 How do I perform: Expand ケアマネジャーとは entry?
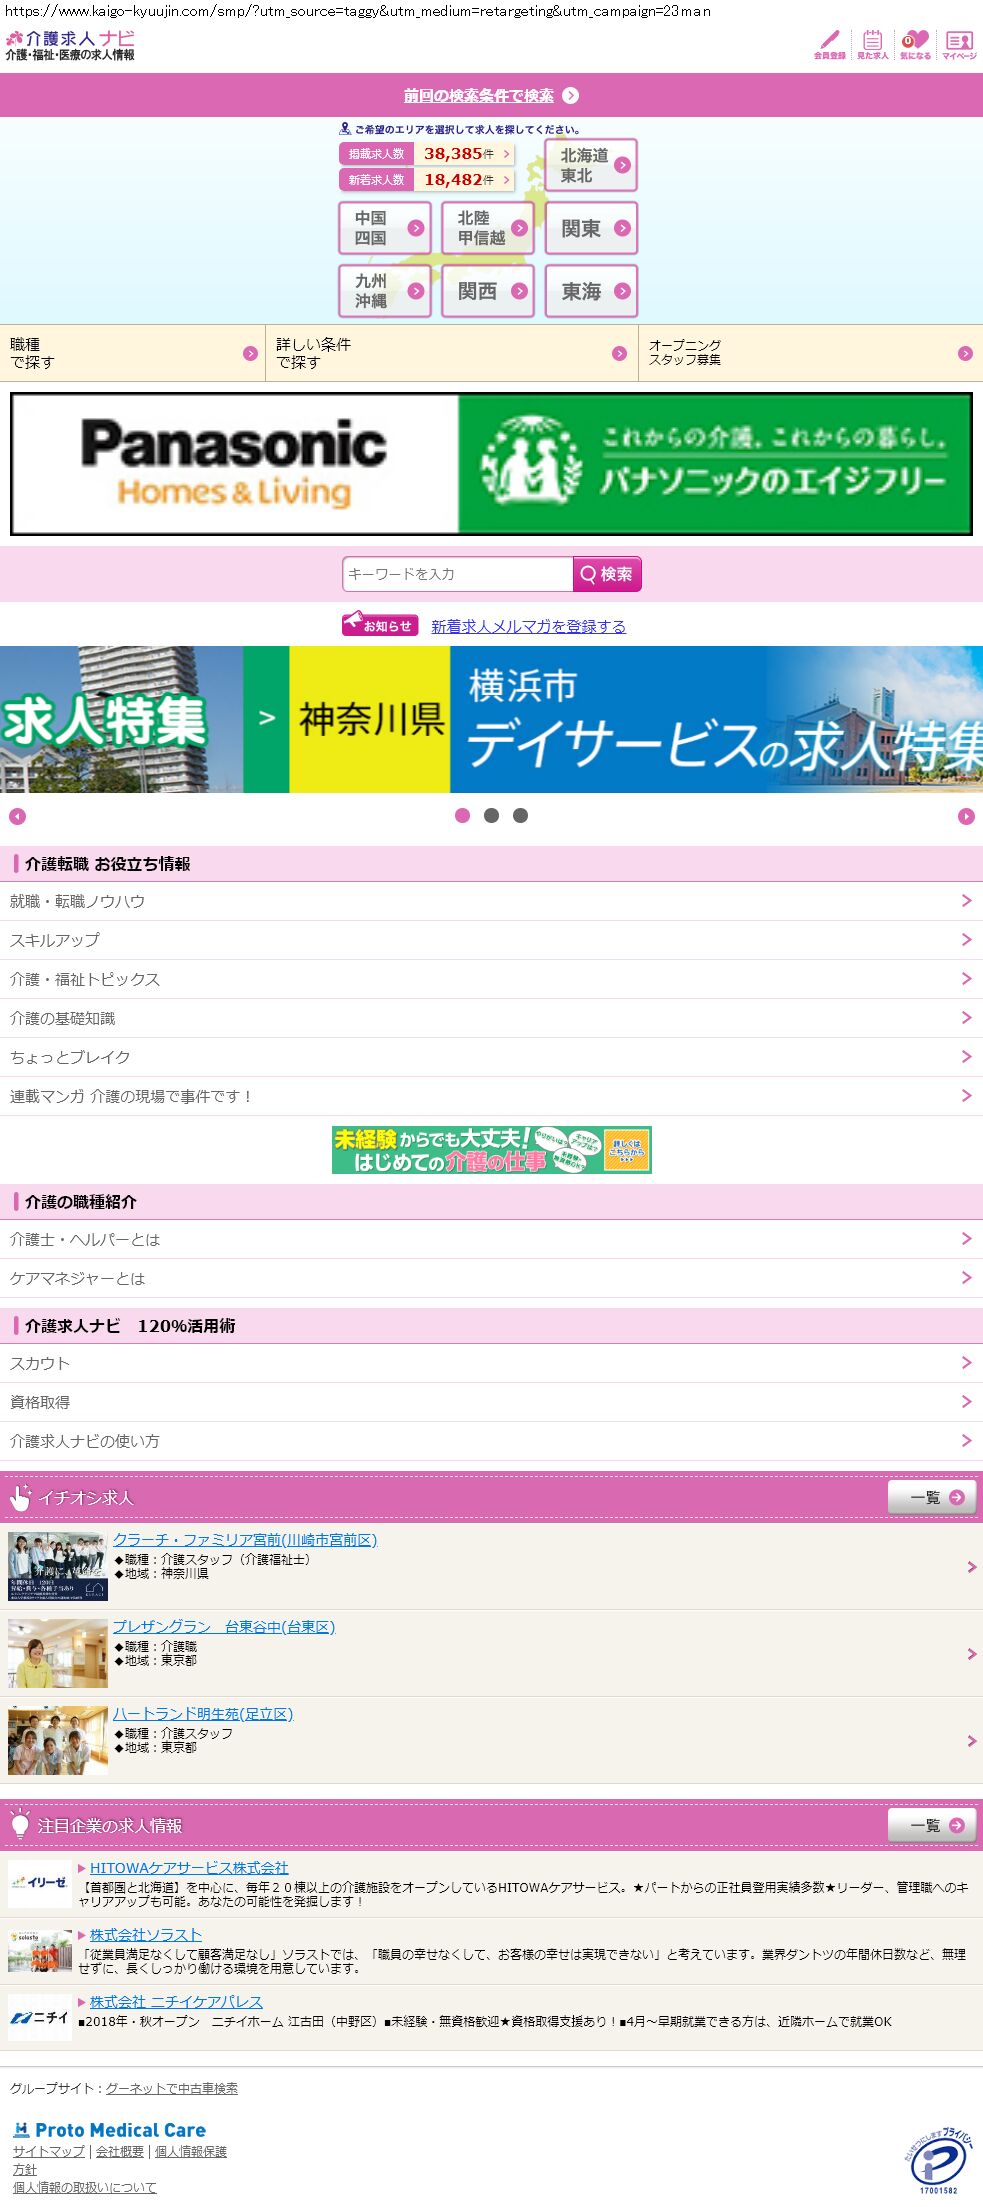click(491, 1278)
